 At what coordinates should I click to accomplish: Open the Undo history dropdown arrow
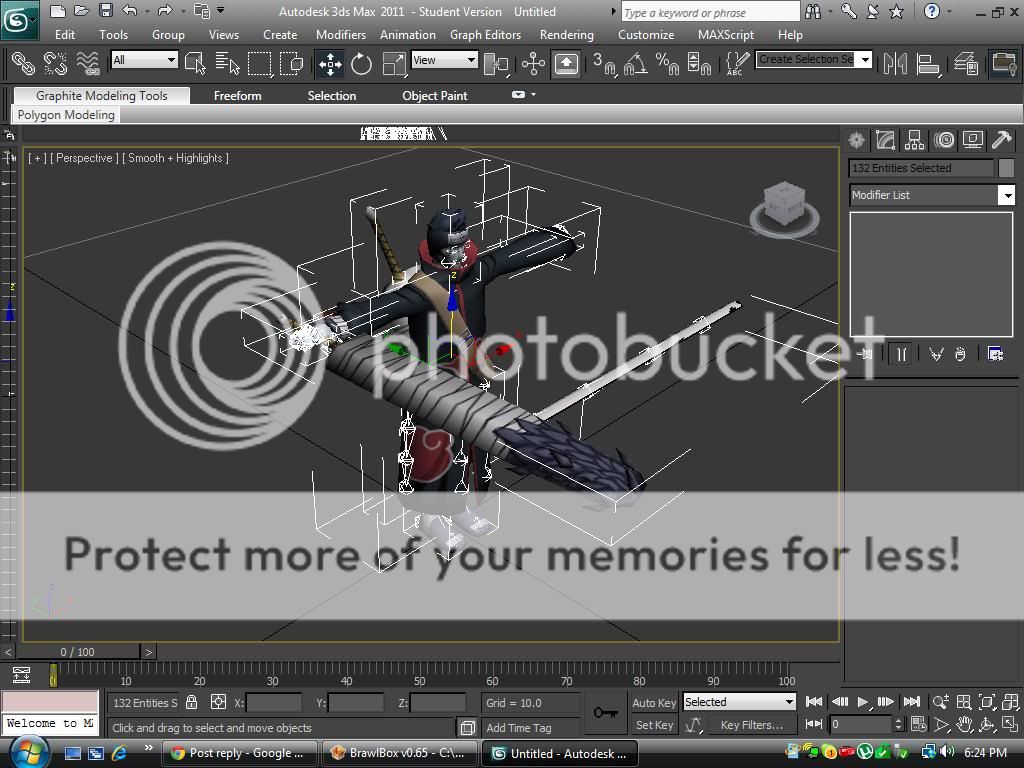coord(148,11)
